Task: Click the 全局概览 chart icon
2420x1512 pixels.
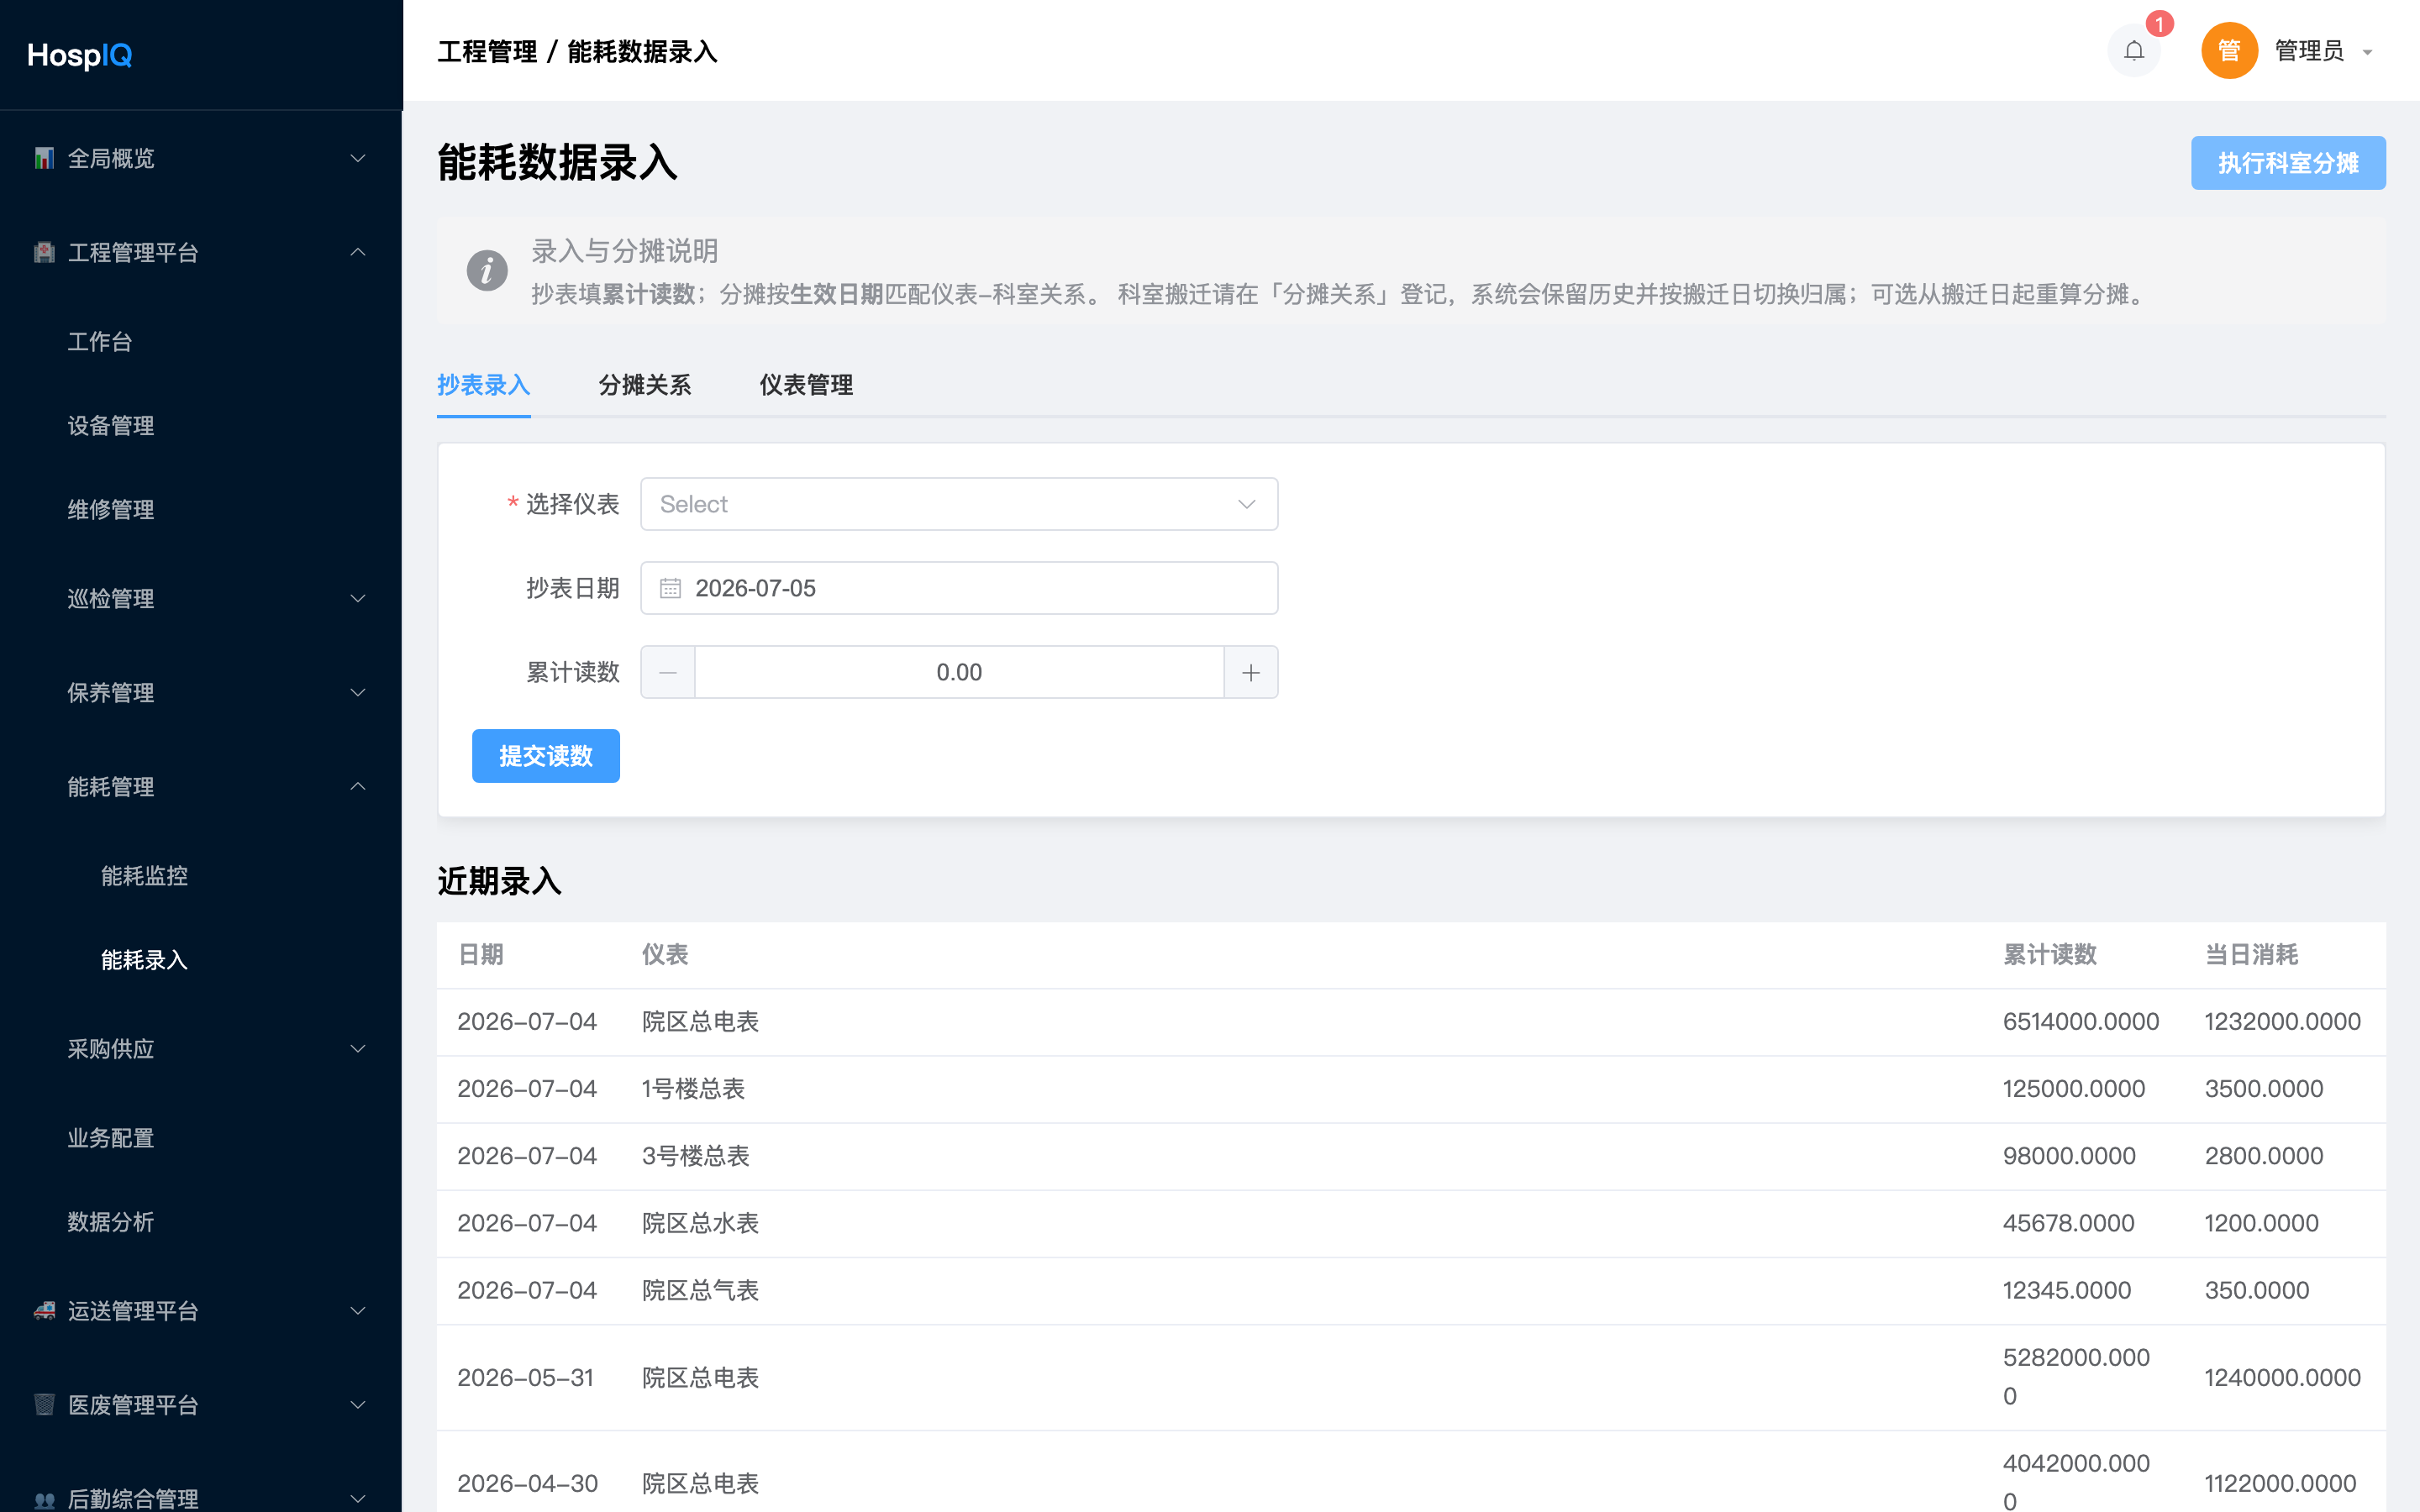Action: (x=44, y=159)
